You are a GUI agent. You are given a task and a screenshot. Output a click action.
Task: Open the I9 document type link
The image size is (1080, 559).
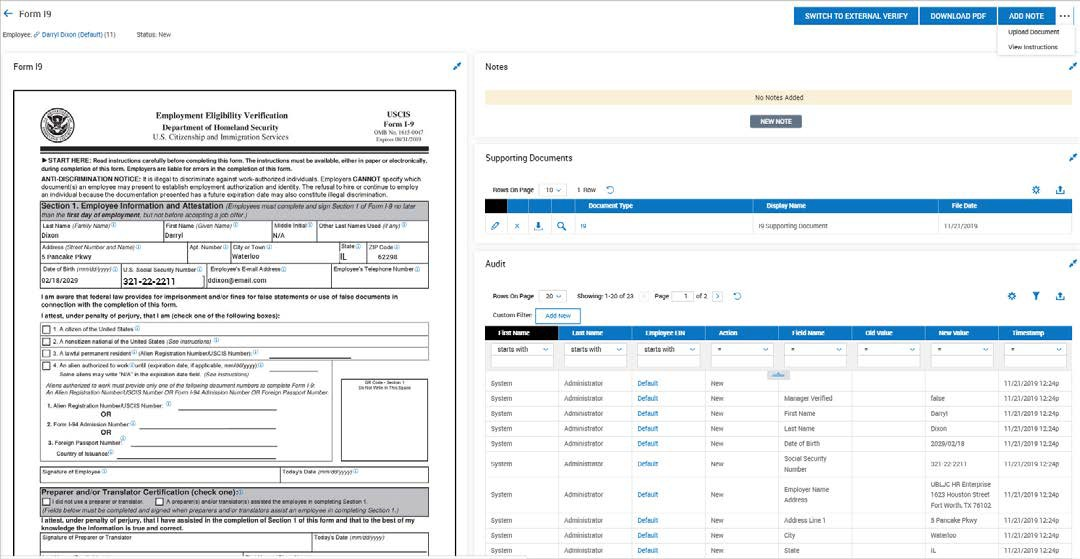583,226
